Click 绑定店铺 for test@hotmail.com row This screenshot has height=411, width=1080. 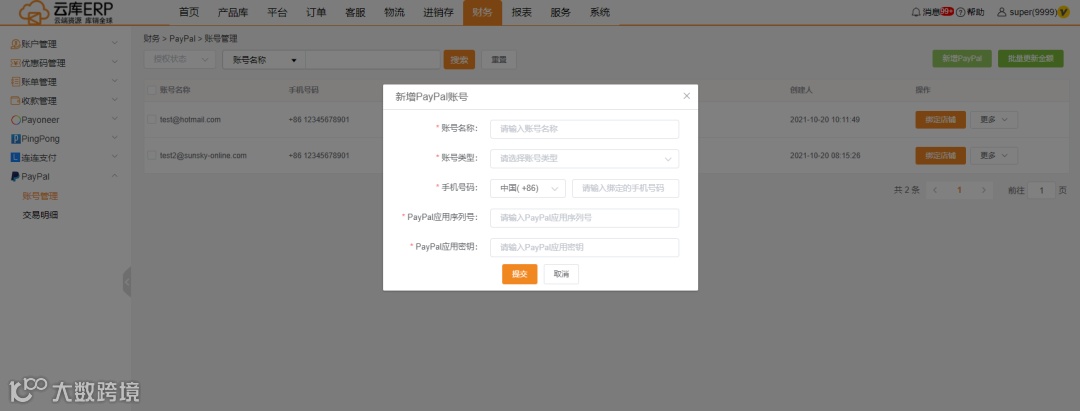[x=941, y=120]
